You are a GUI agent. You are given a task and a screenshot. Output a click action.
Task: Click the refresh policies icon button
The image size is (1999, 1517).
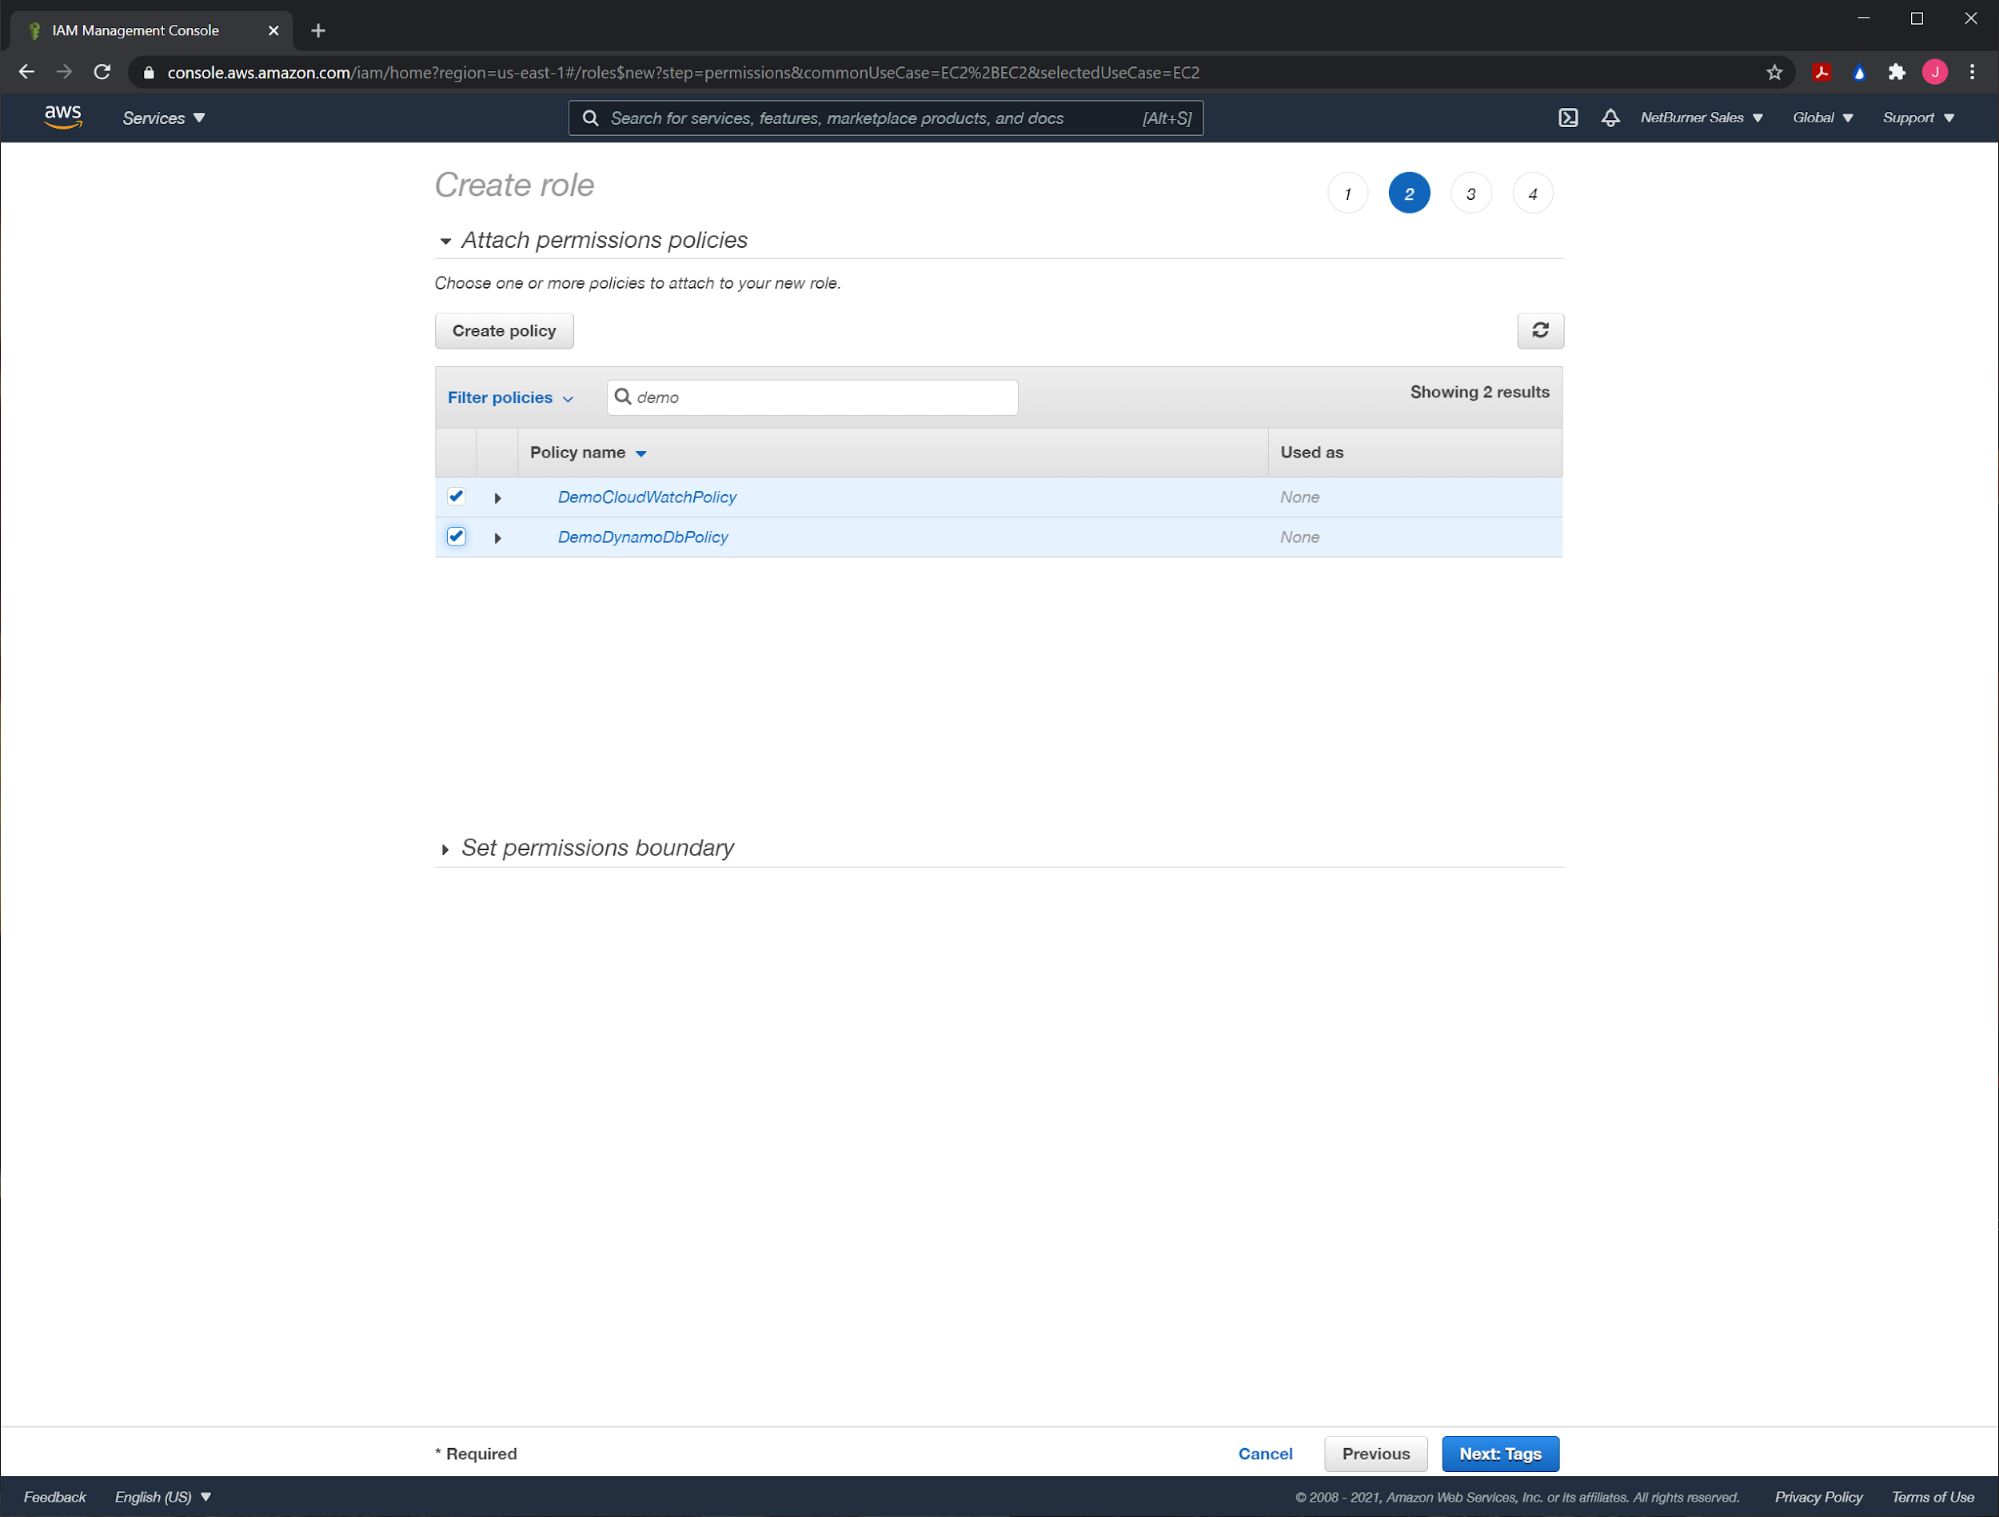coord(1539,331)
